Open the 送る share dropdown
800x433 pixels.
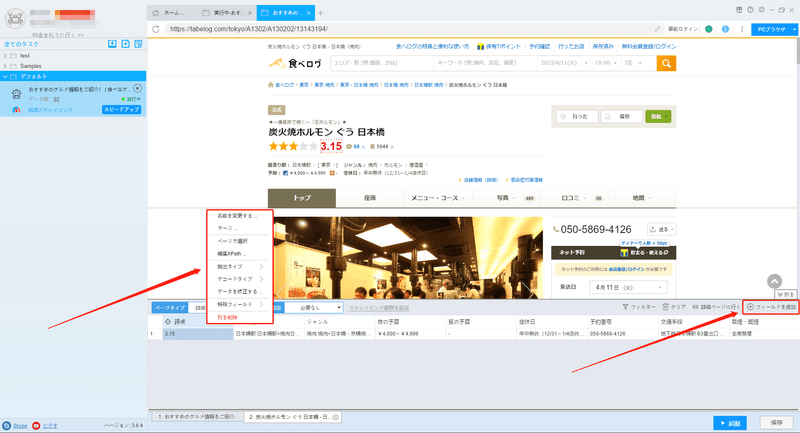click(x=662, y=230)
